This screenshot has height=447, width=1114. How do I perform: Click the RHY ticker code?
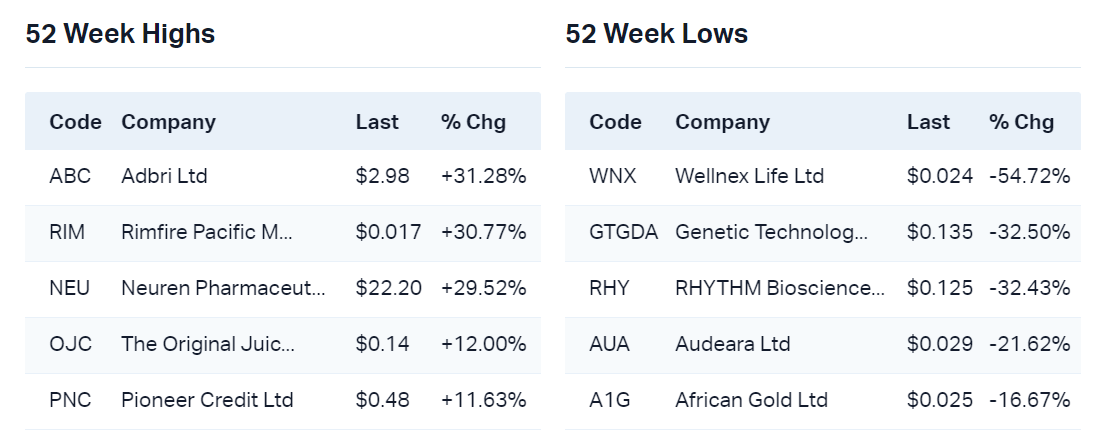click(x=609, y=288)
